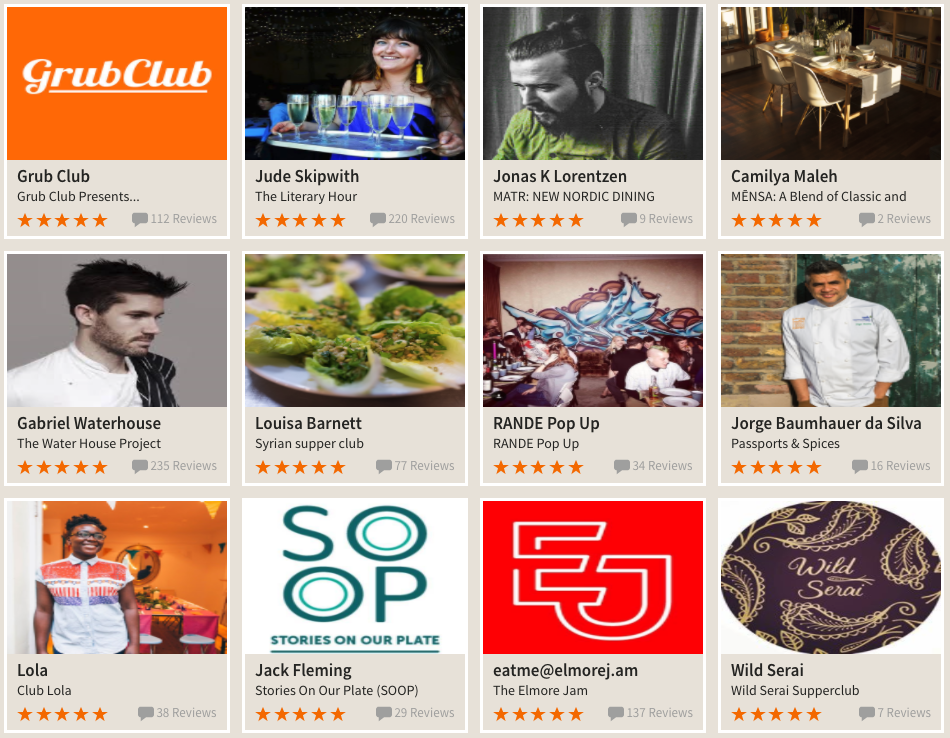950x738 pixels.
Task: Open the SOOP Stories On Our Plate logo
Action: [355, 577]
